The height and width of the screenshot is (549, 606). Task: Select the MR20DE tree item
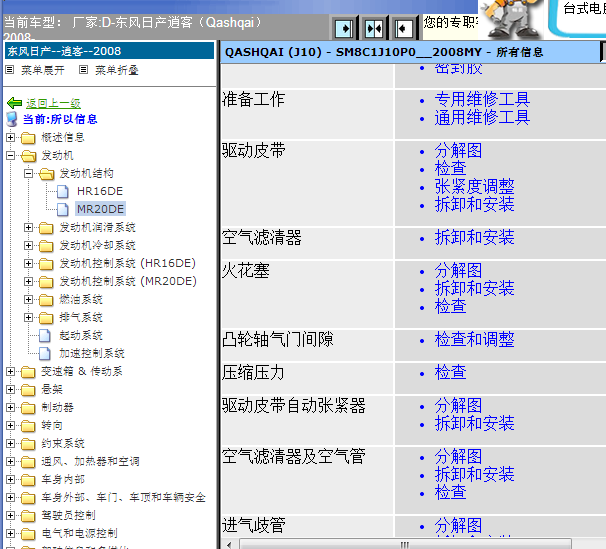(100, 209)
